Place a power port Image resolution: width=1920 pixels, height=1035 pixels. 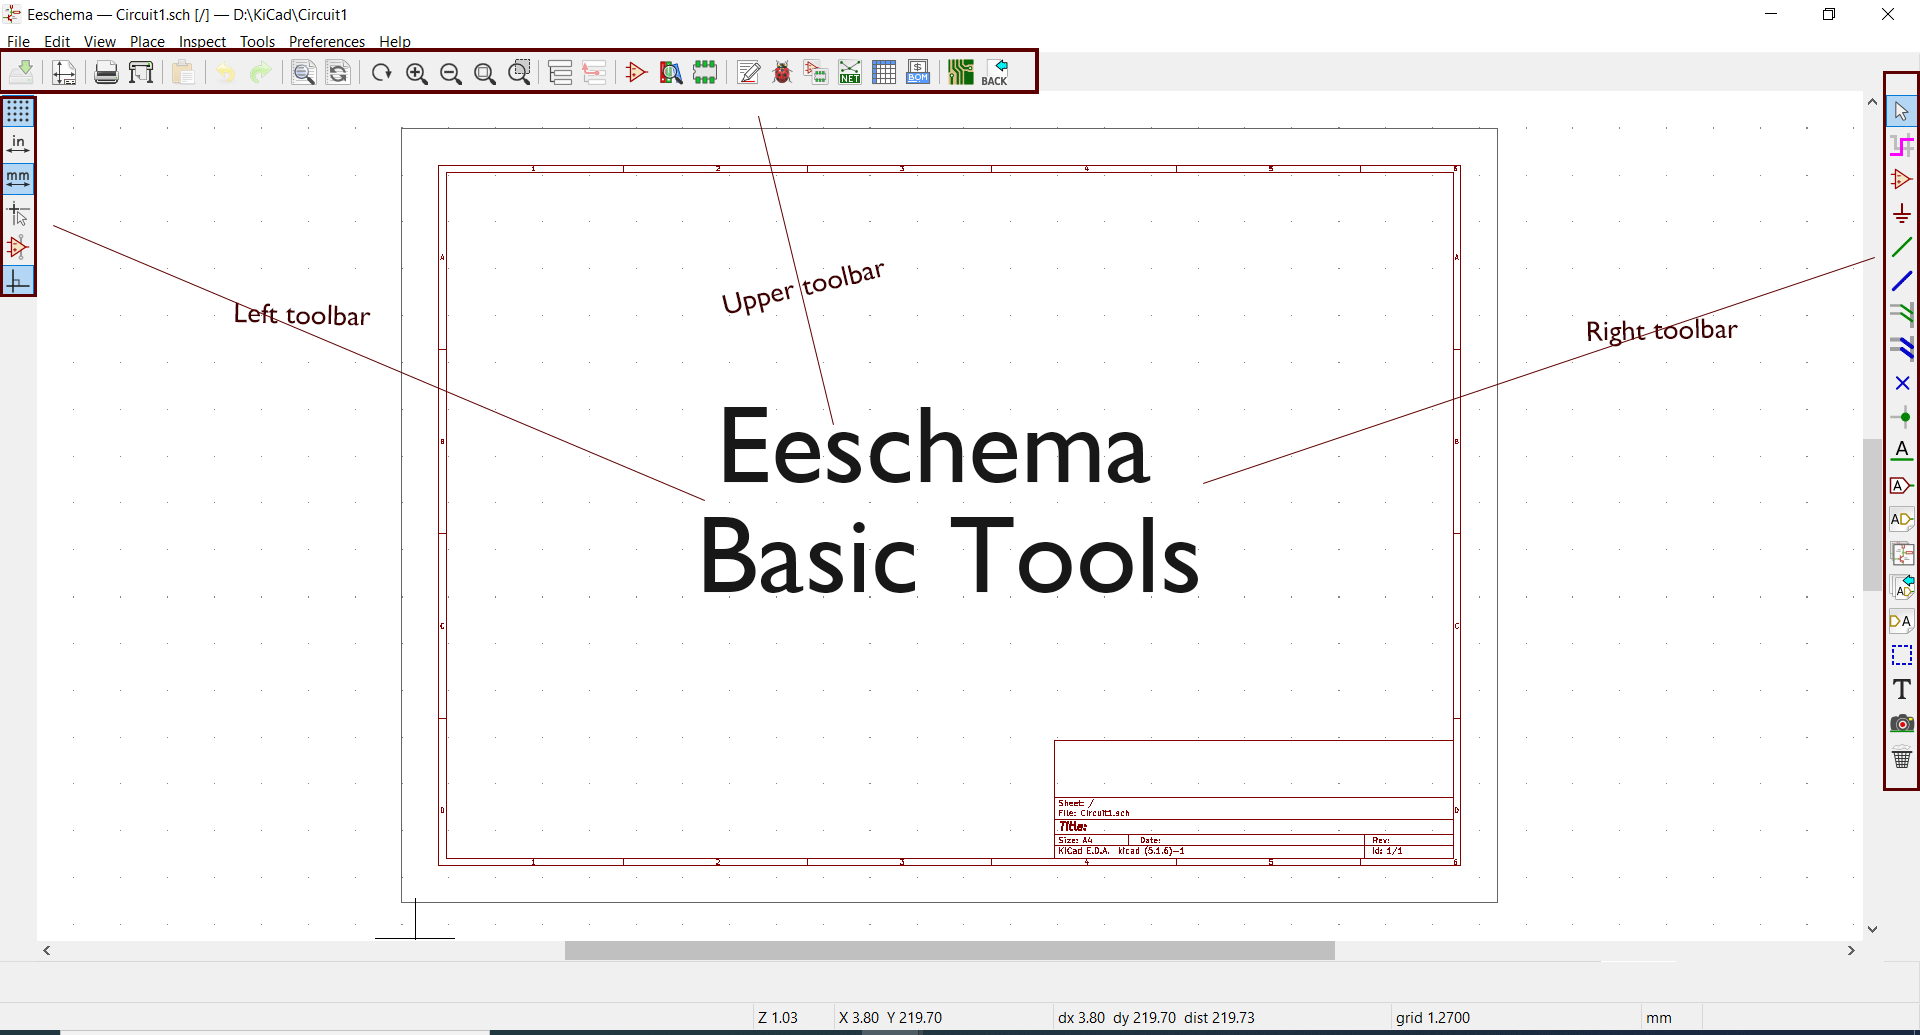click(1903, 213)
